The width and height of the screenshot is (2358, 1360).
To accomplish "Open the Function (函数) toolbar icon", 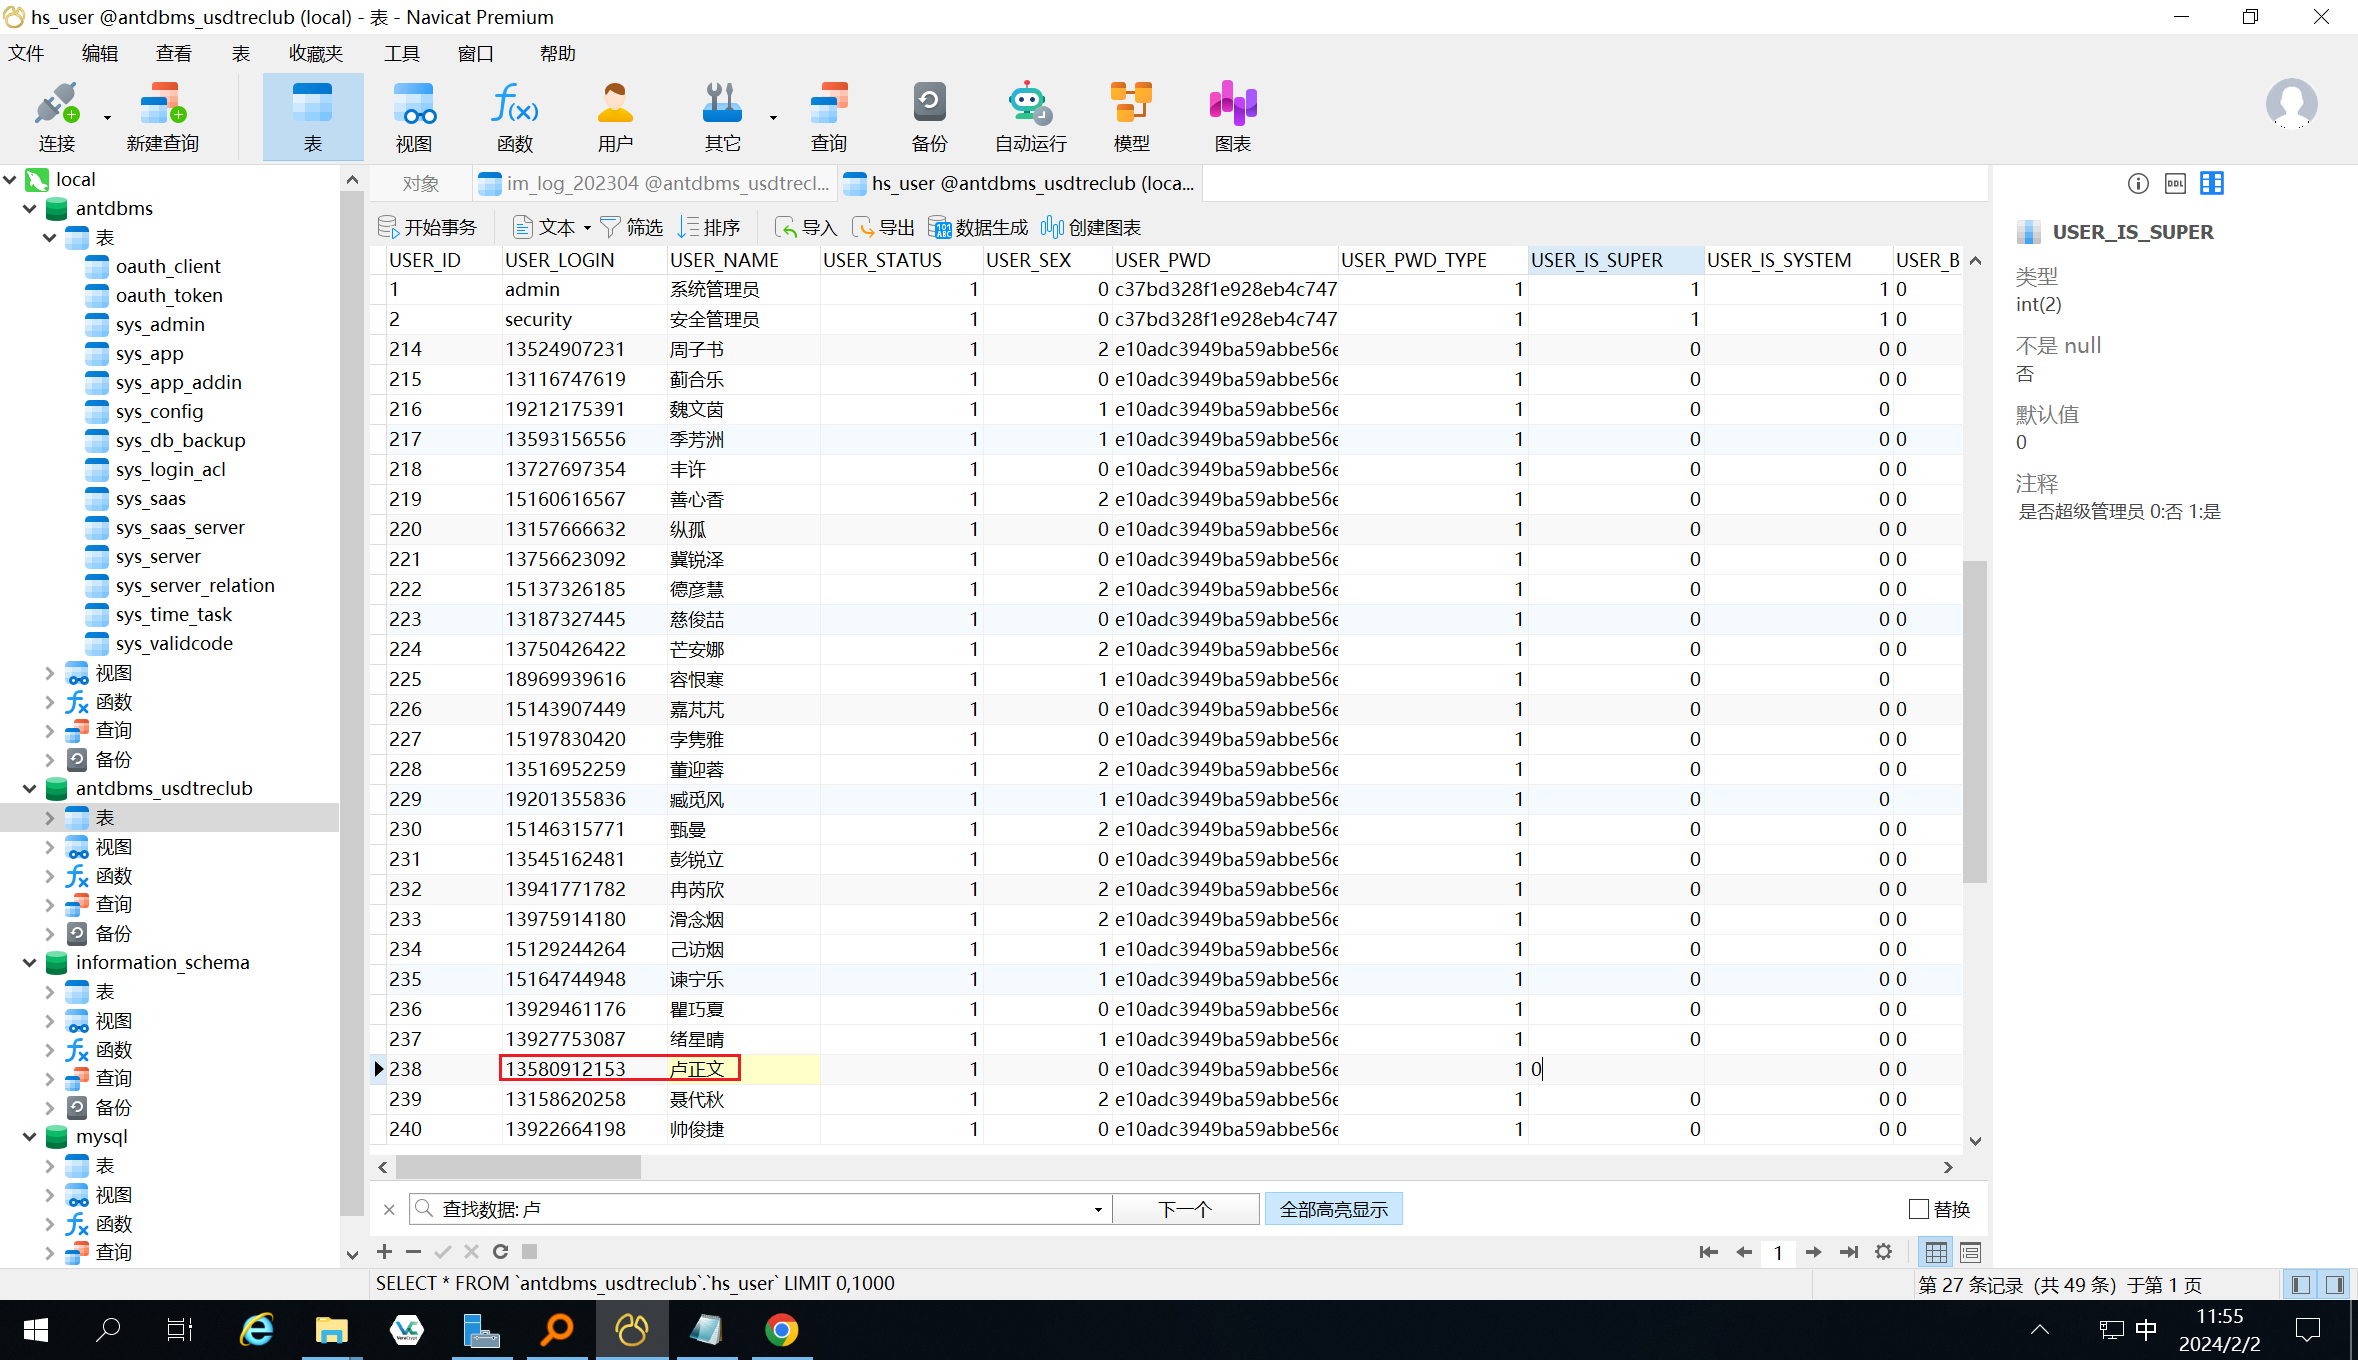I will [x=515, y=117].
